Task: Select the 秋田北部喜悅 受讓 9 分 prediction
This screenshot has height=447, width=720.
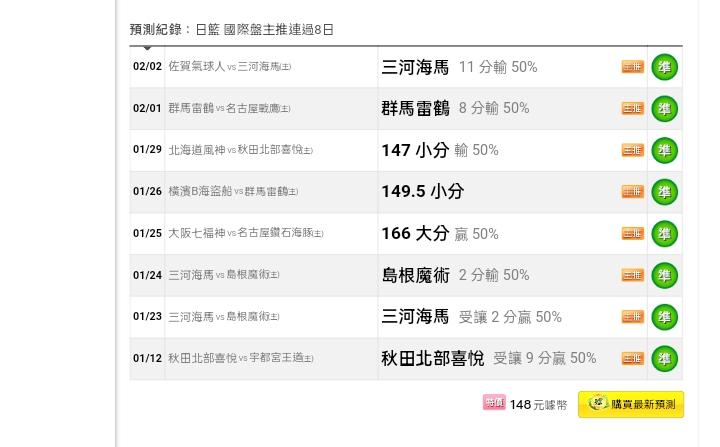Action: [x=489, y=358]
